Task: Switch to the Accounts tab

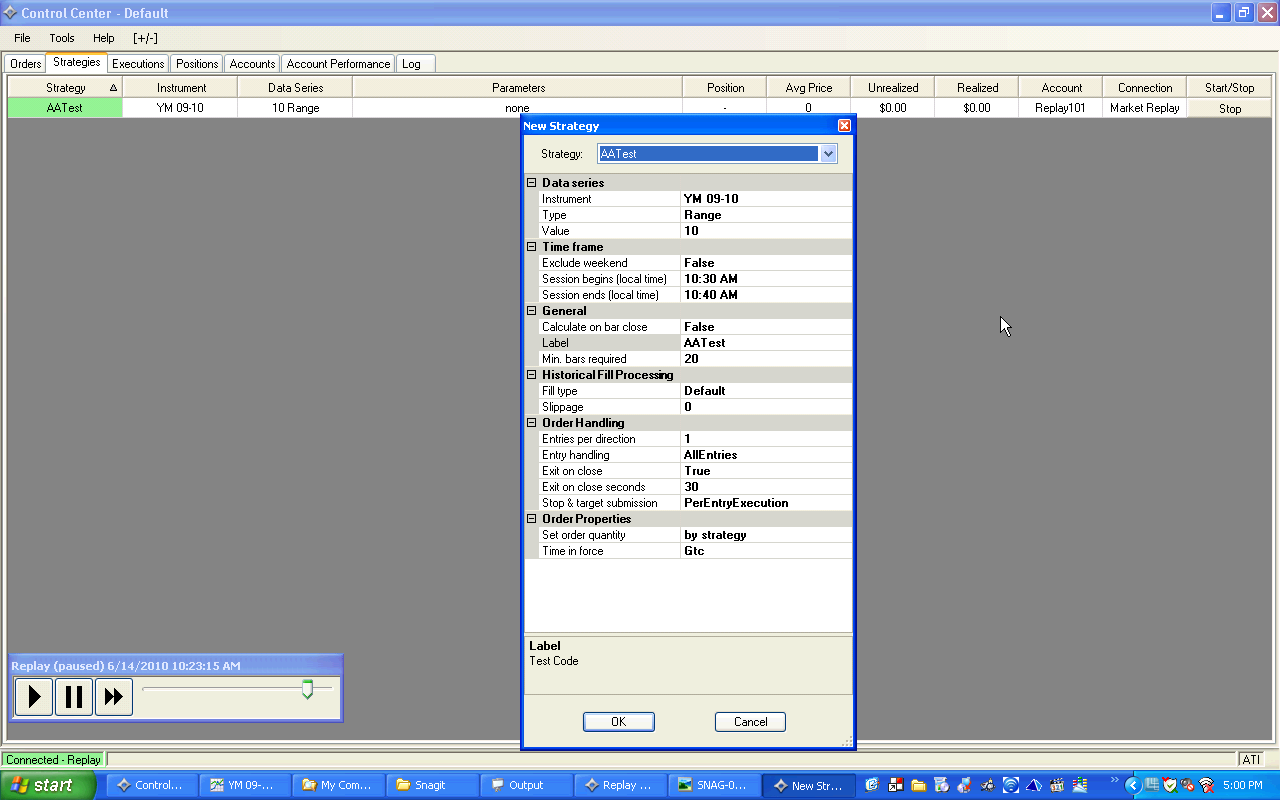Action: point(252,64)
